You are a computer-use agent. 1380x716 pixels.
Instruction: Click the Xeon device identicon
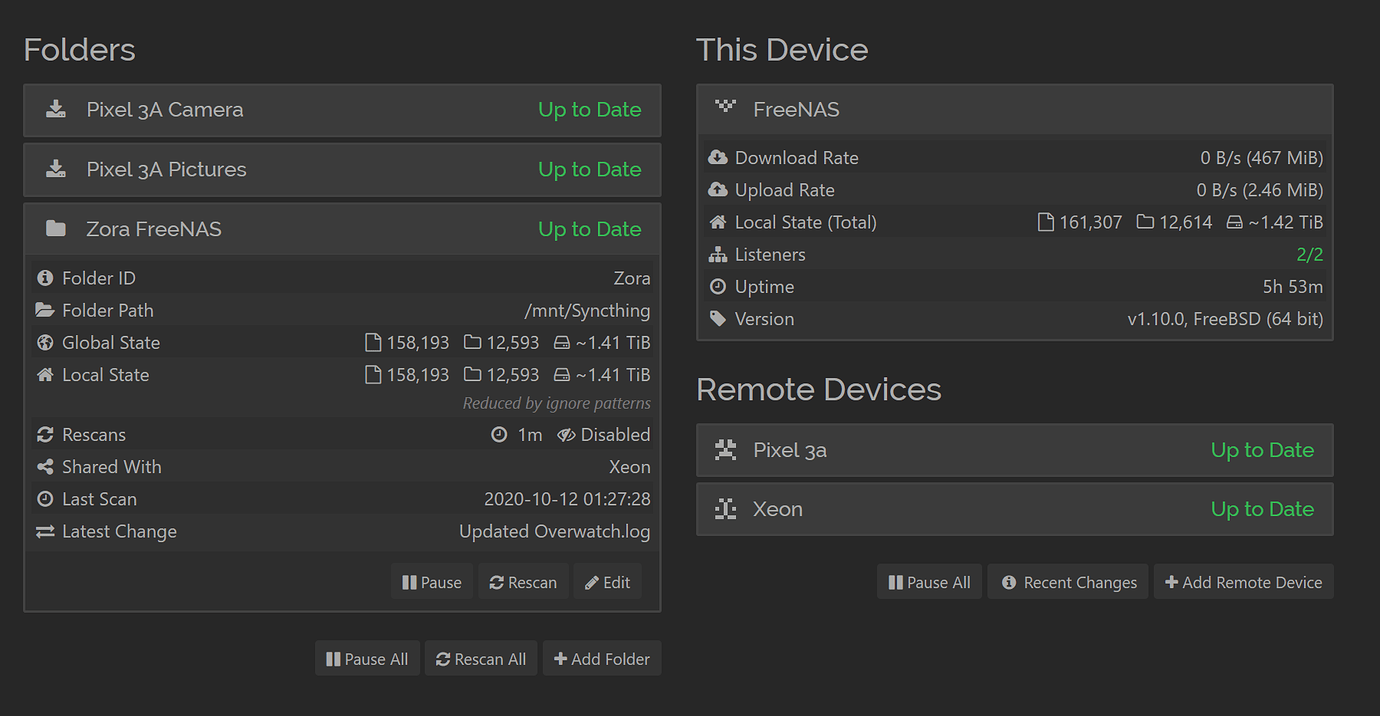coord(725,509)
